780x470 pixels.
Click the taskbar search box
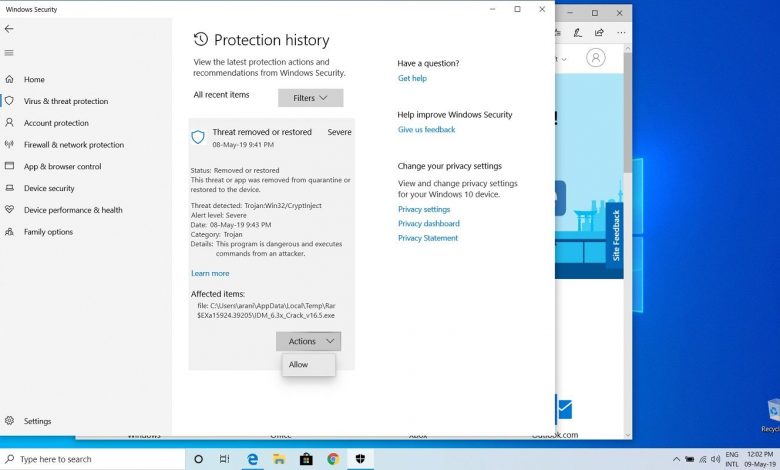tap(93, 459)
